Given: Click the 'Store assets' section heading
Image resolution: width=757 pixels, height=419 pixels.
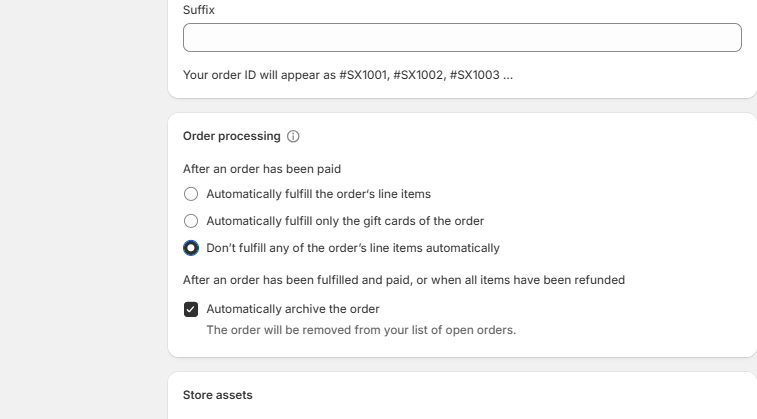Looking at the screenshot, I should point(218,395).
